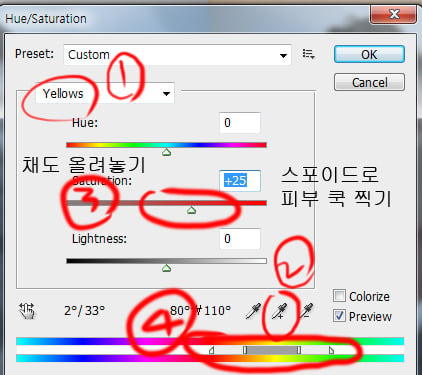The height and width of the screenshot is (375, 422).
Task: Toggle the Colorize checkbox
Action: pos(339,296)
